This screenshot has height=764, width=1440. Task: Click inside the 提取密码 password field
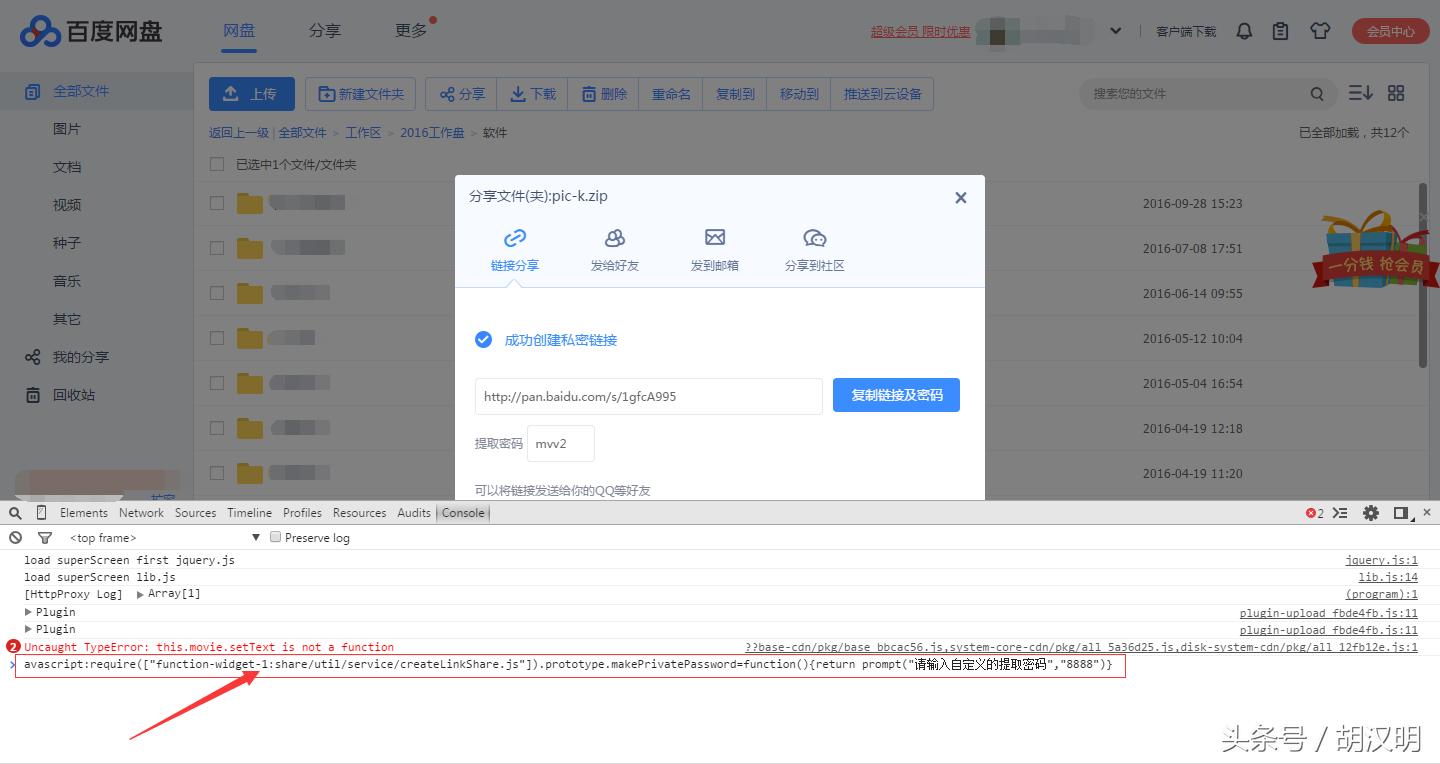point(560,443)
